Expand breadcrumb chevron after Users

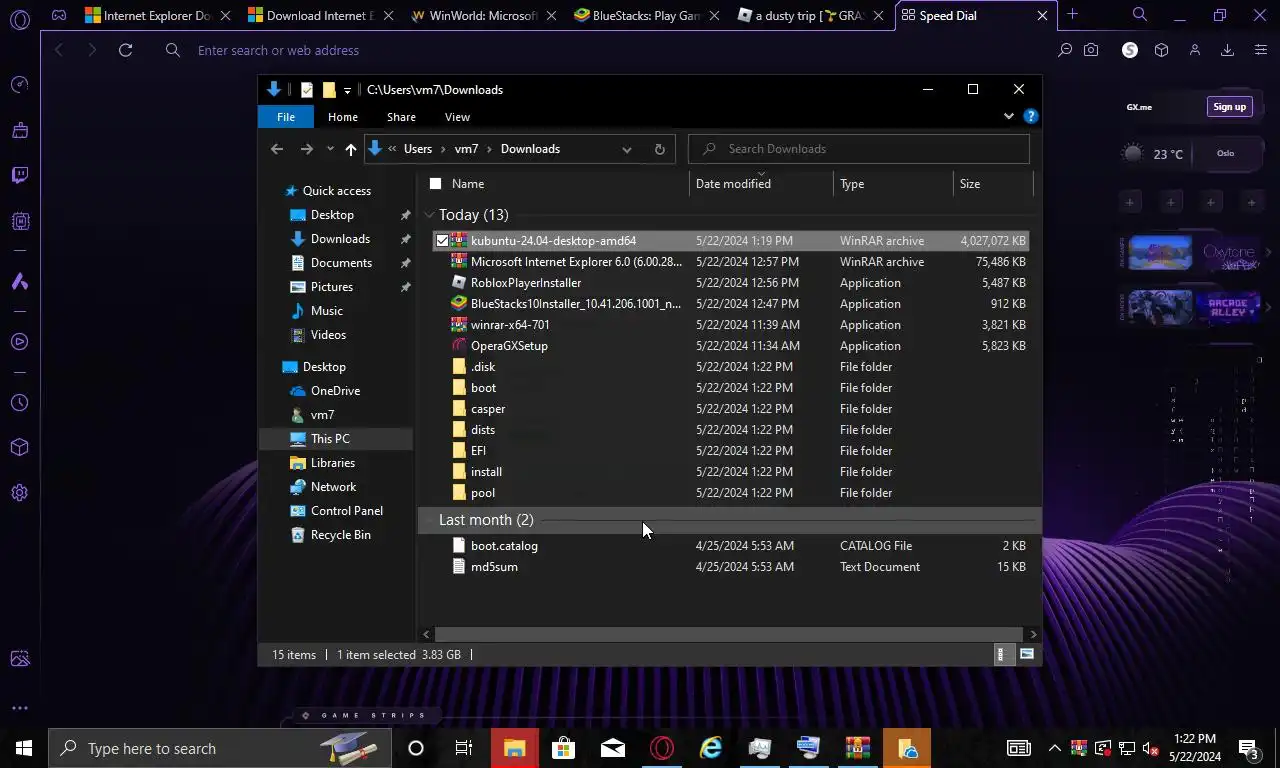click(443, 149)
